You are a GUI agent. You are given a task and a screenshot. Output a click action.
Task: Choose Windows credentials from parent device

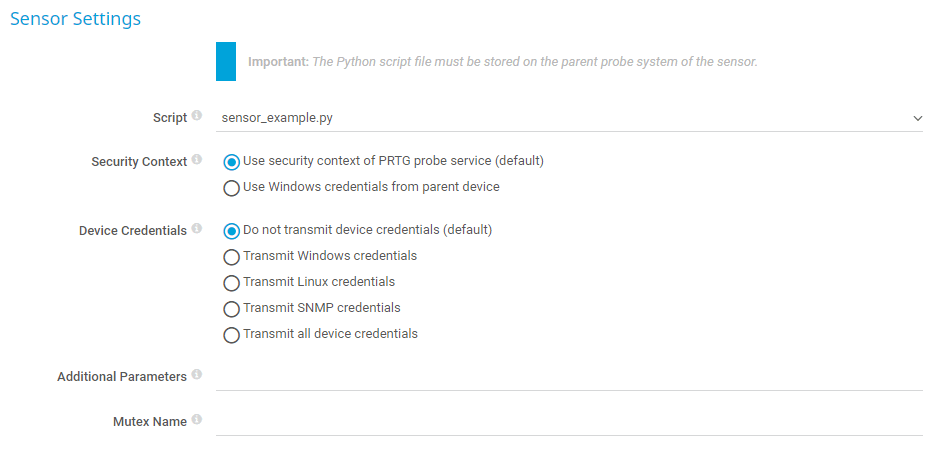pos(232,187)
